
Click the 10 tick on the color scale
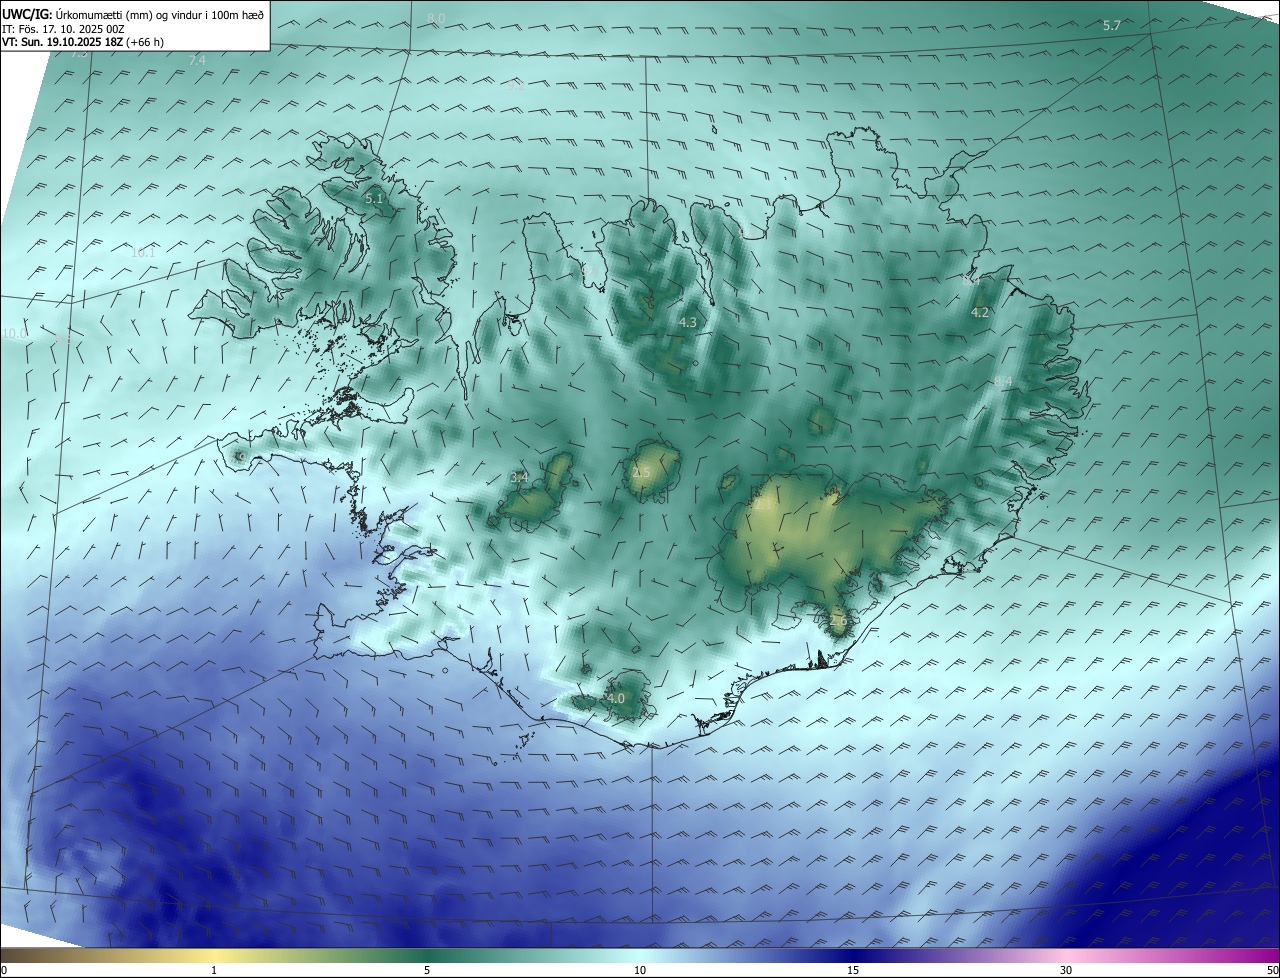click(x=640, y=970)
